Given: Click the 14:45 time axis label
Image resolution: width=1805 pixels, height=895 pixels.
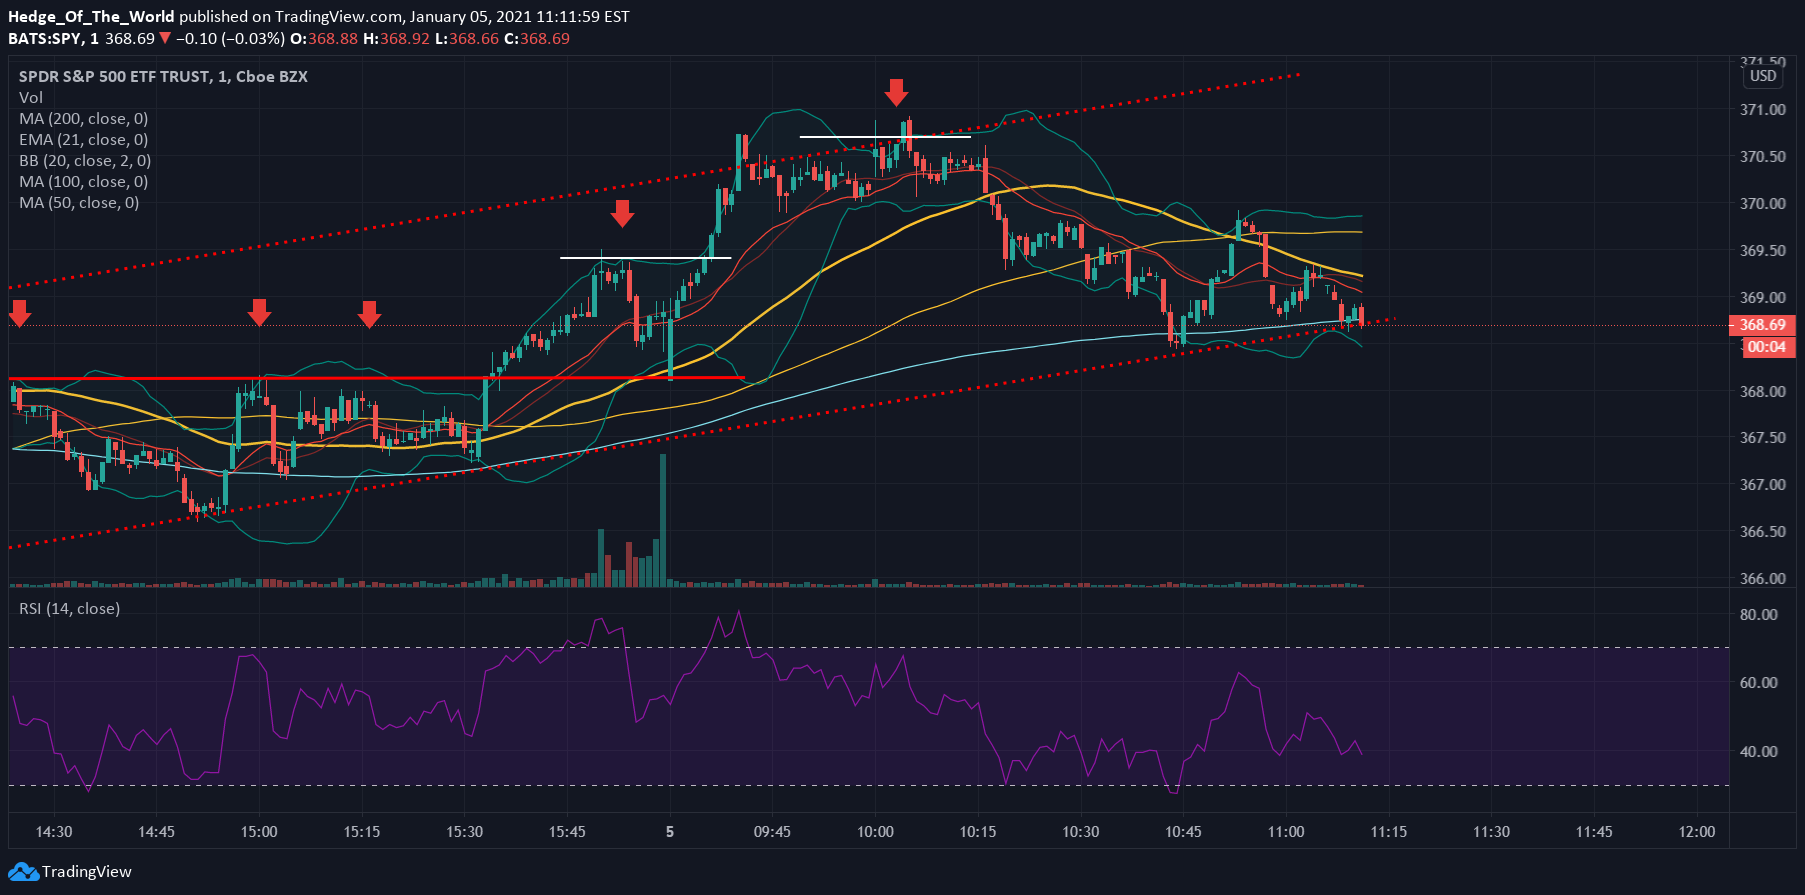Looking at the screenshot, I should (156, 832).
